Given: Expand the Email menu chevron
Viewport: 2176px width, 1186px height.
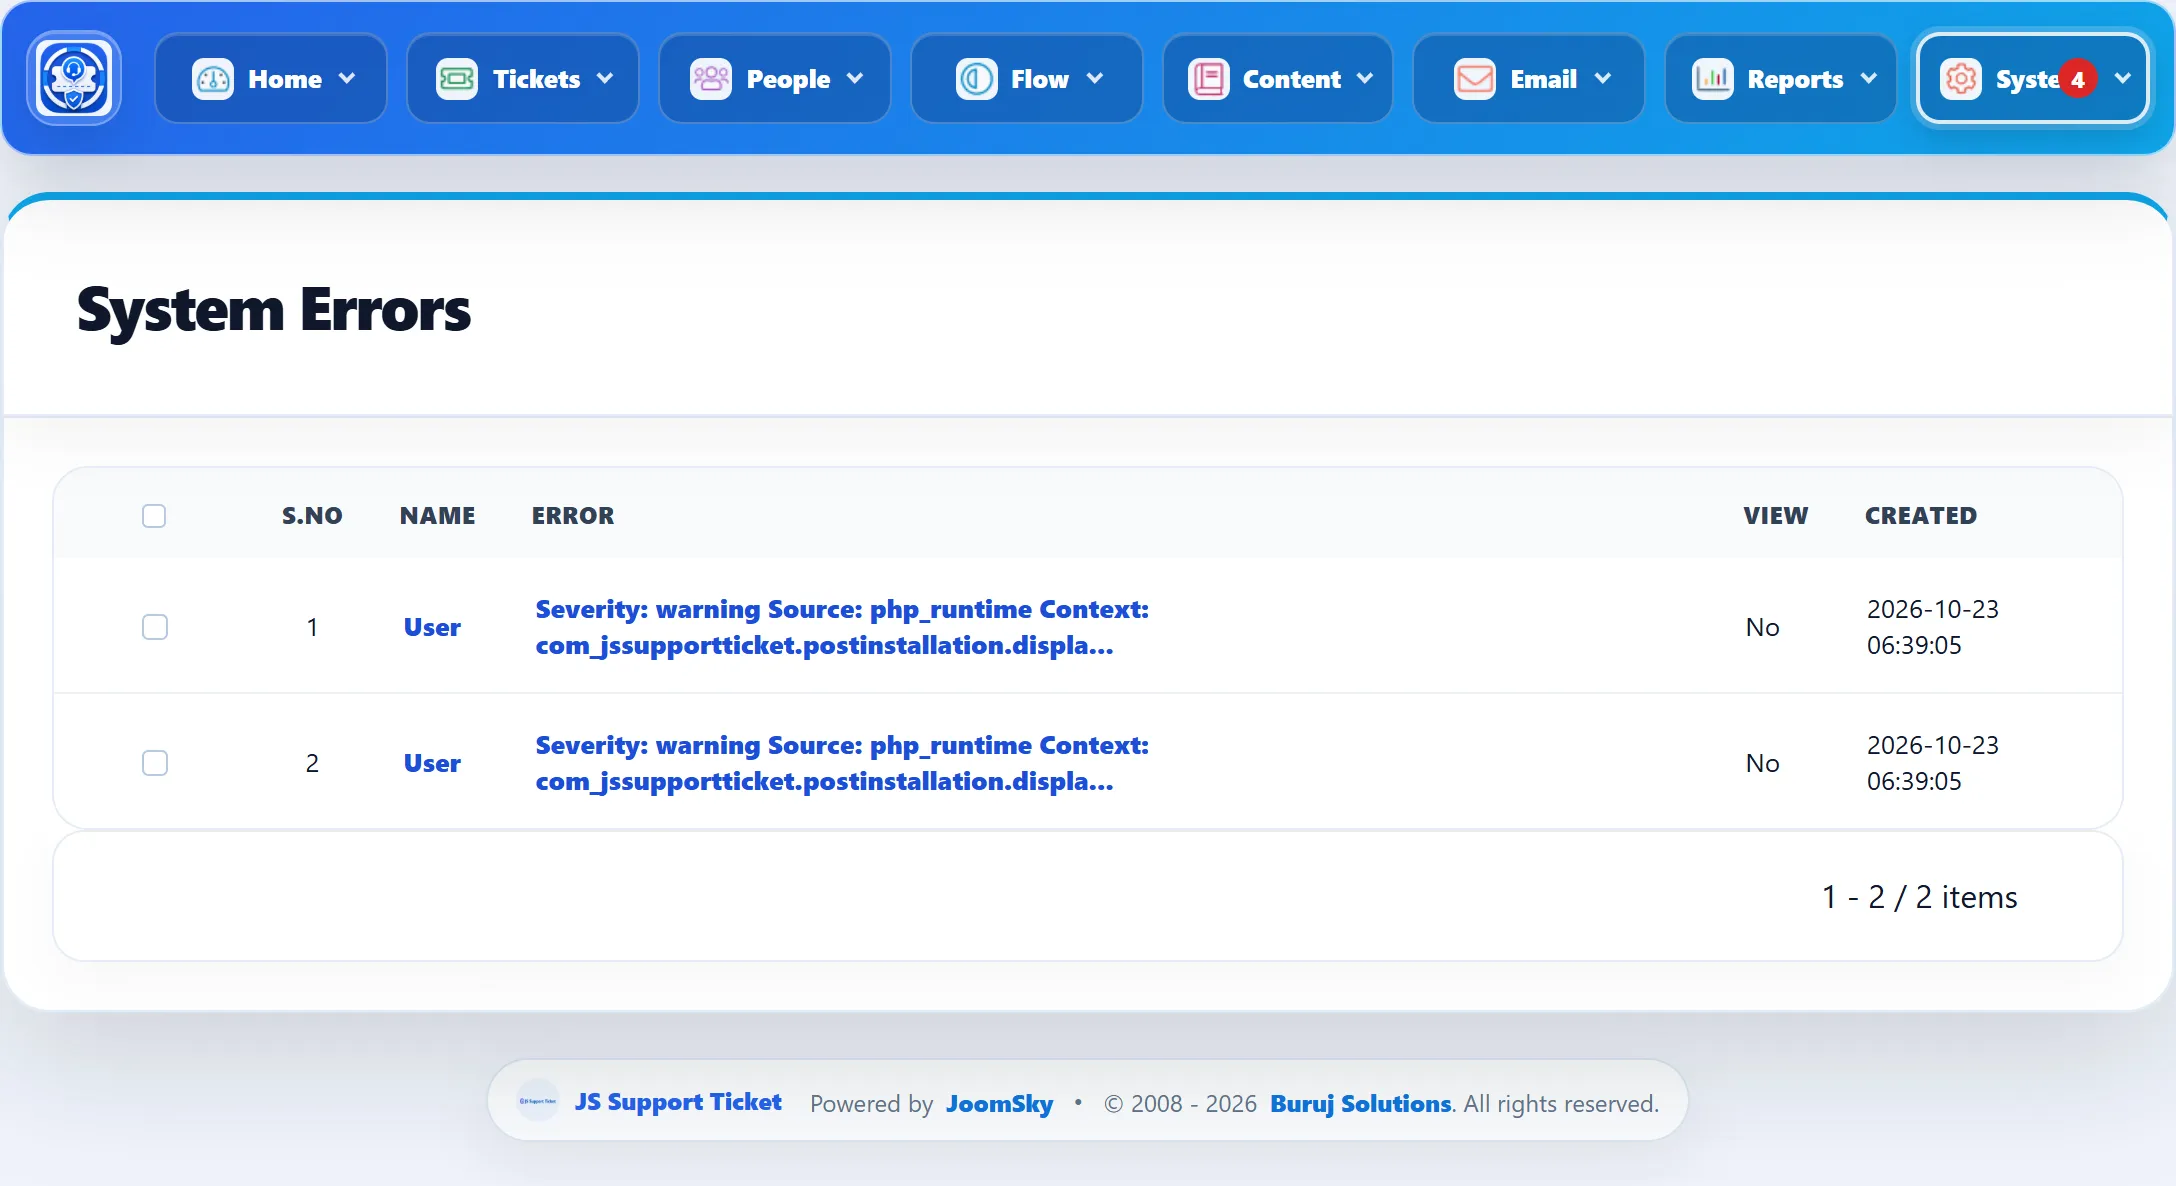Looking at the screenshot, I should coord(1603,79).
